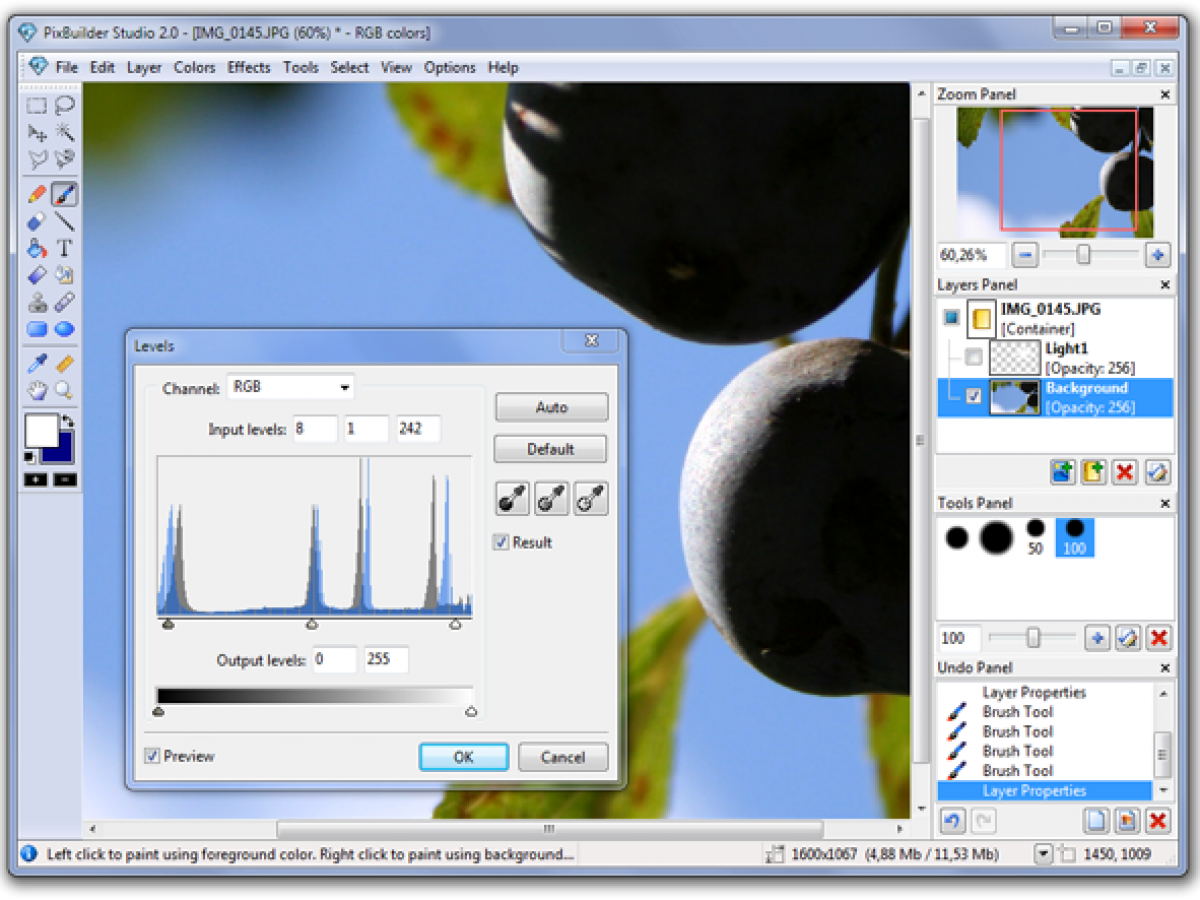Click the Undo arrow in Undo Panel

pyautogui.click(x=952, y=821)
